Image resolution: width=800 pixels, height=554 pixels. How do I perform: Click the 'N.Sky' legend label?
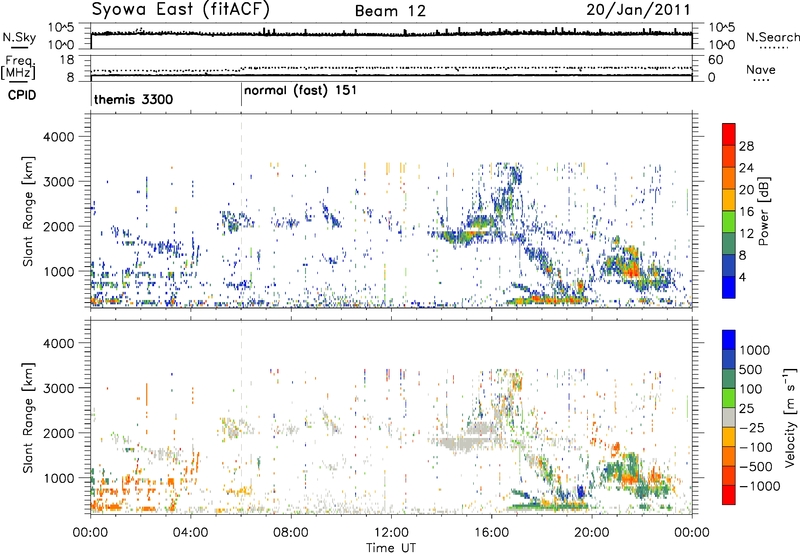tap(19, 37)
